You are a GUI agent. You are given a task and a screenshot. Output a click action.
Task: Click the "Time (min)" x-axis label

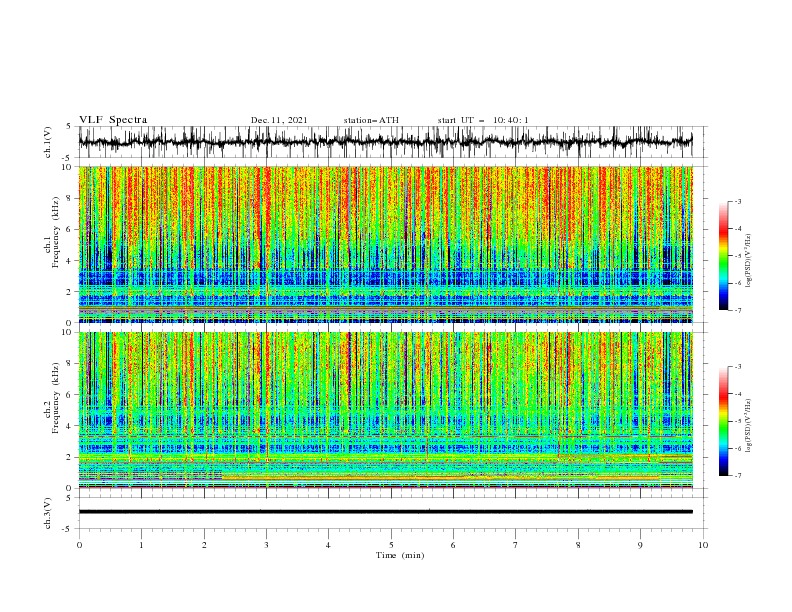(400, 555)
